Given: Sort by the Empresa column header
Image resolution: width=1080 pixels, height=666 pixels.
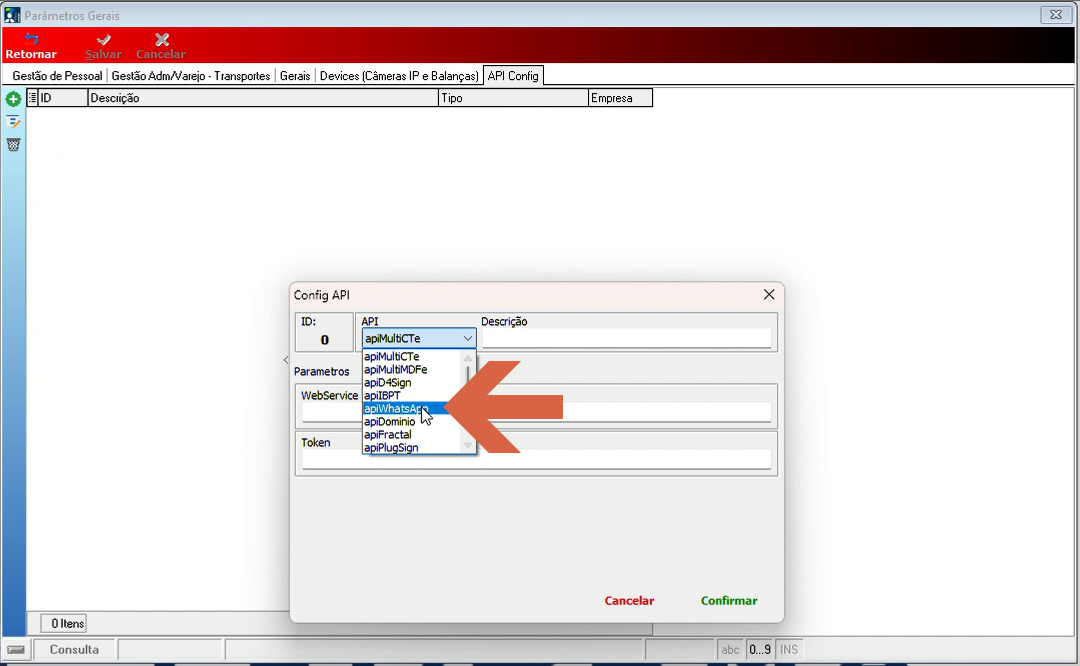Looking at the screenshot, I should point(620,98).
